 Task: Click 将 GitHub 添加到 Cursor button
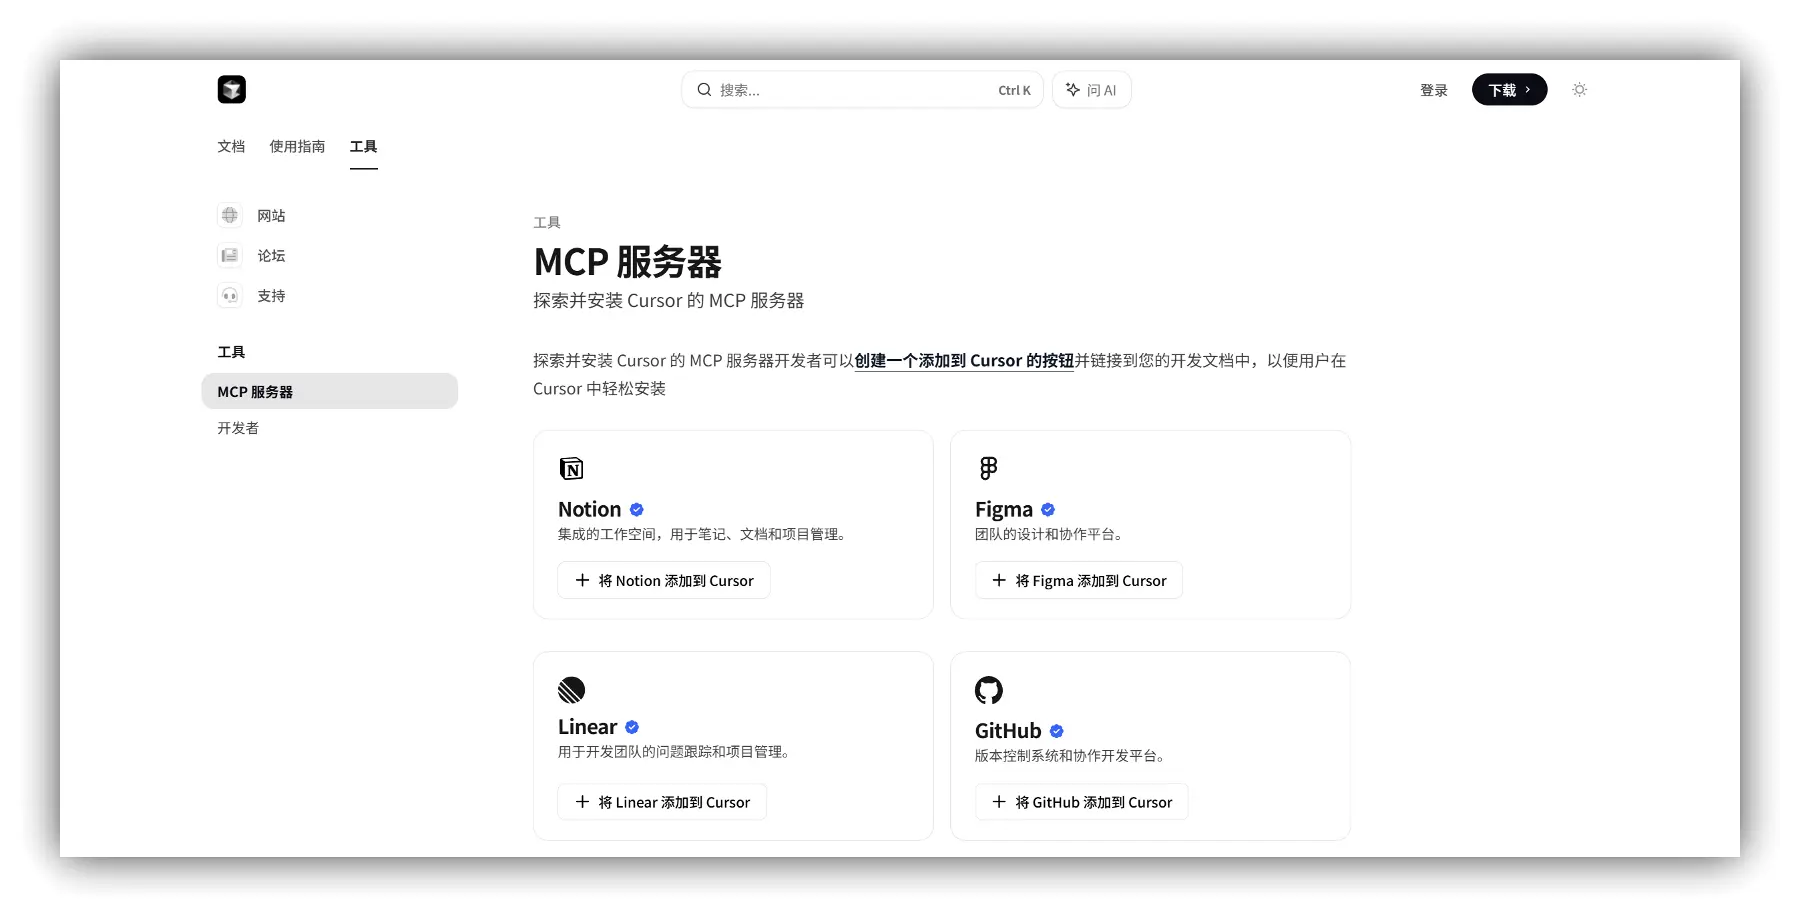pos(1082,802)
